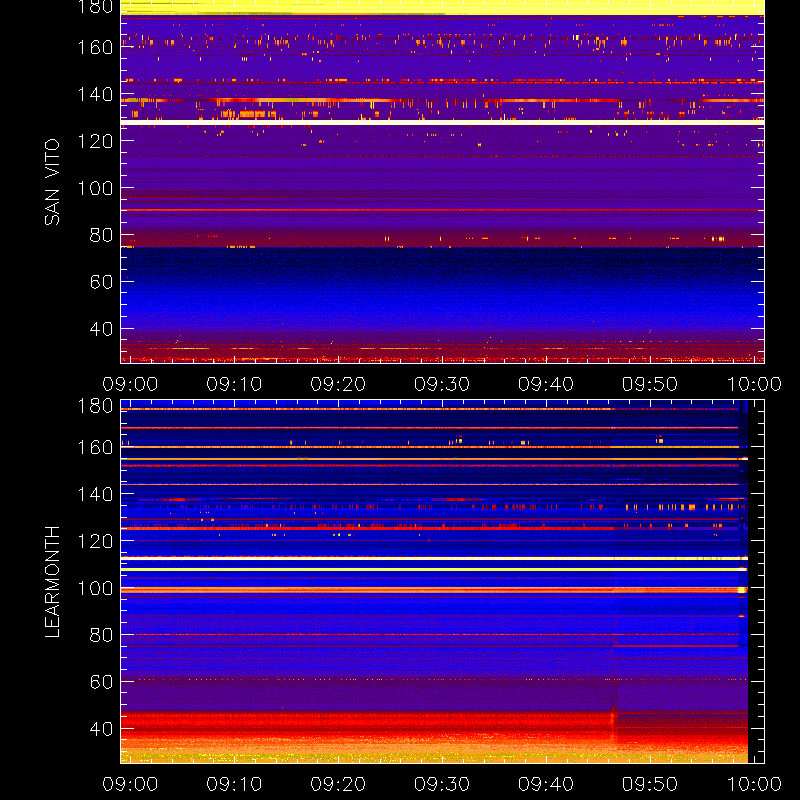Pick the 09:00 time label under San Vito plot
Screen dimensions: 800x800
[130, 384]
